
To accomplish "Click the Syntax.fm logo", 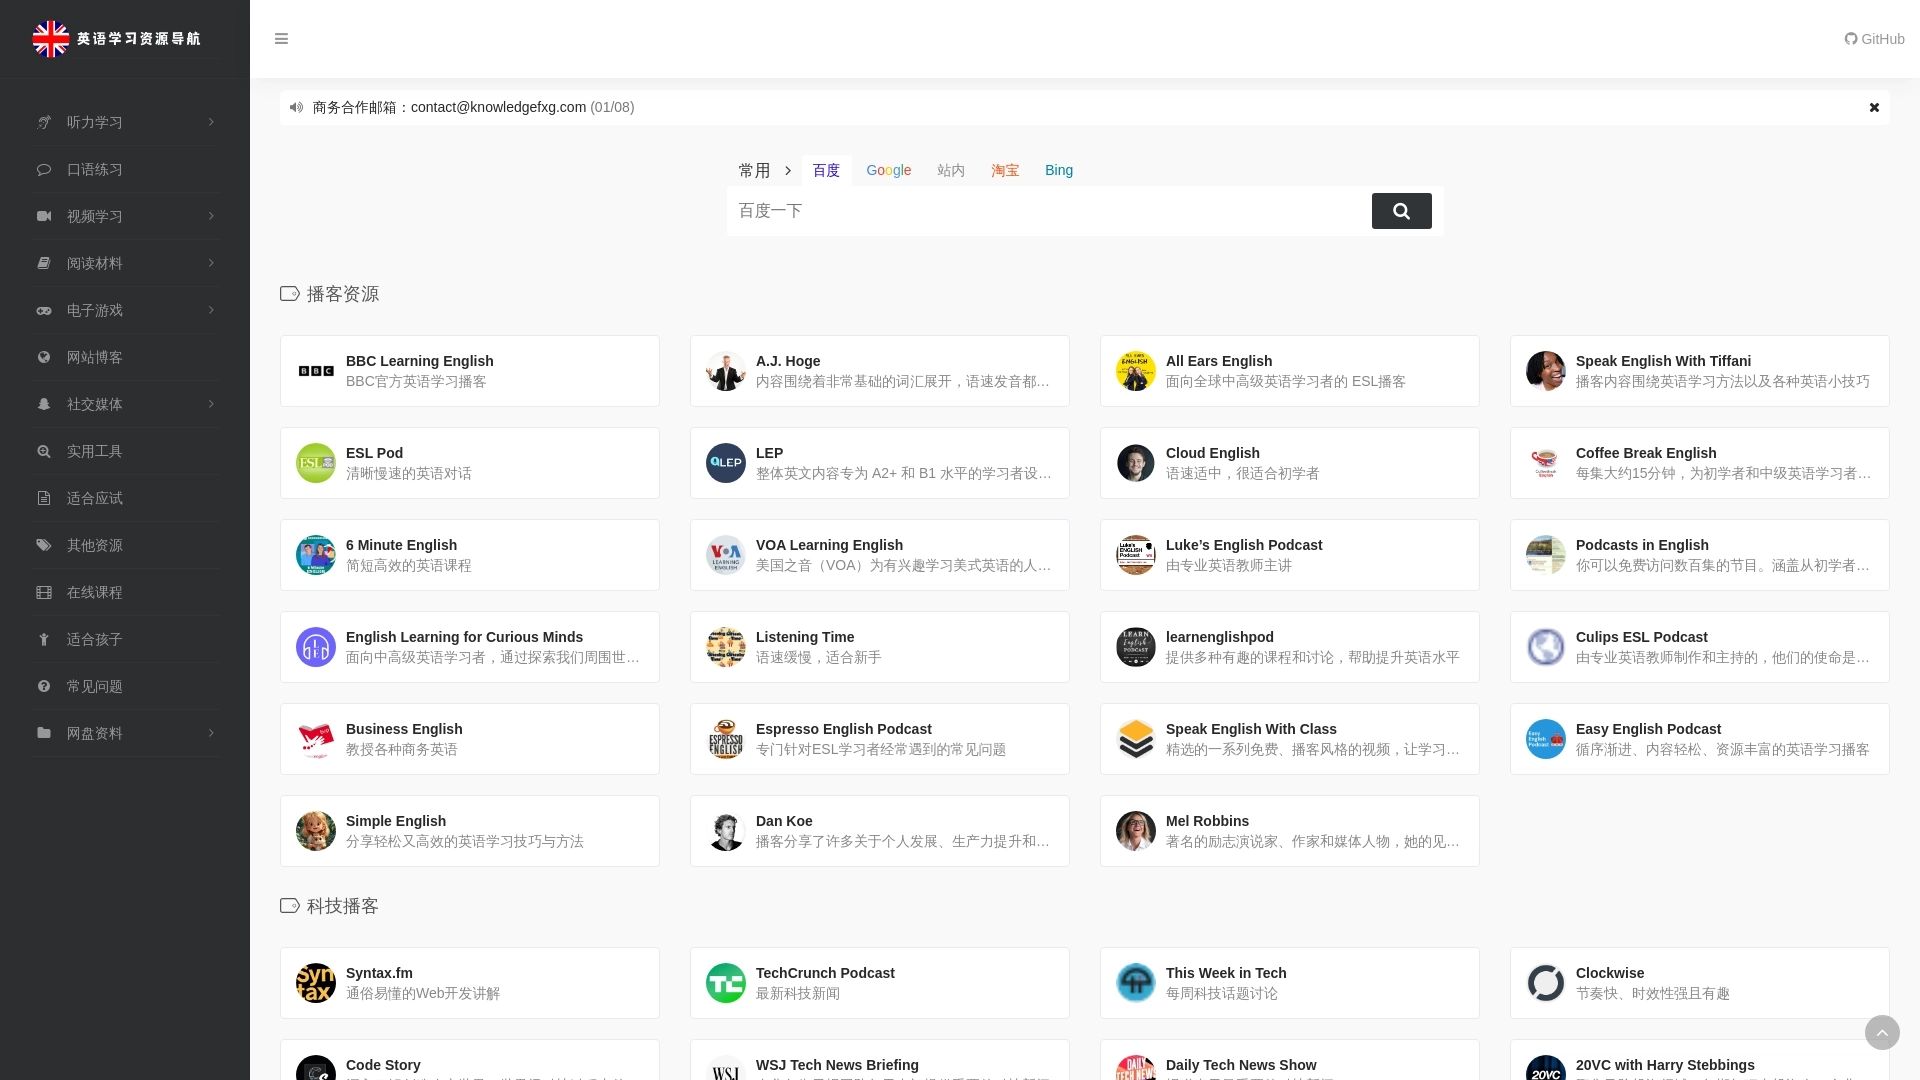I will point(316,983).
